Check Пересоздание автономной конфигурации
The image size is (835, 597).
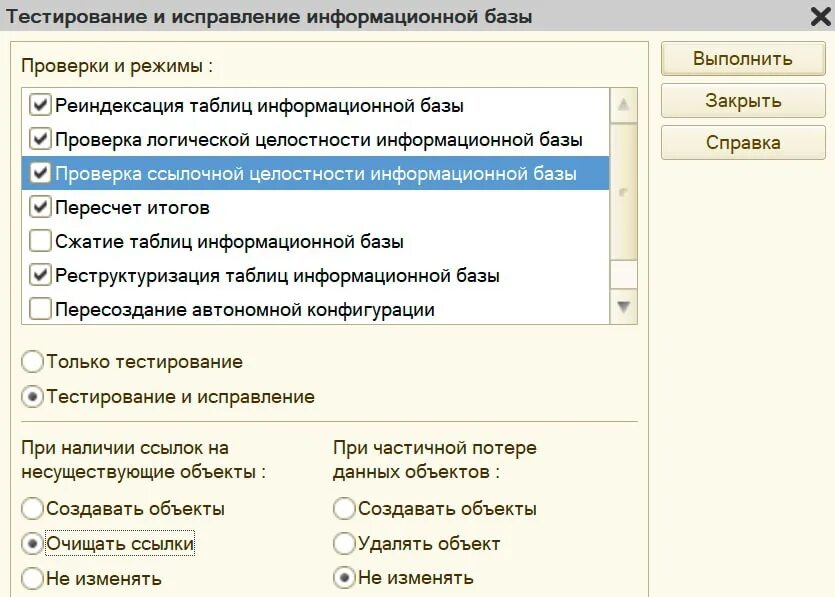pos(40,309)
